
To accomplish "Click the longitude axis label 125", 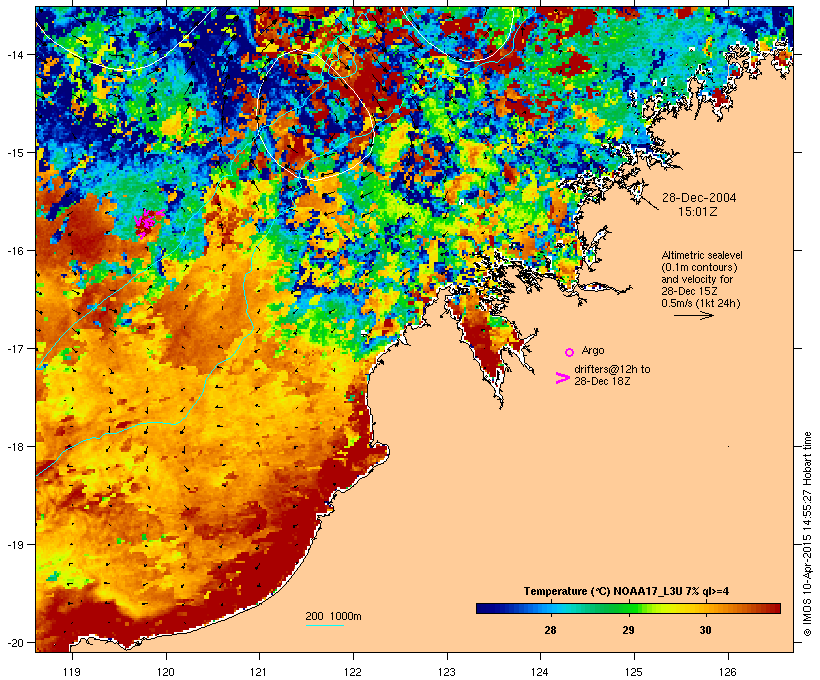I will (634, 672).
